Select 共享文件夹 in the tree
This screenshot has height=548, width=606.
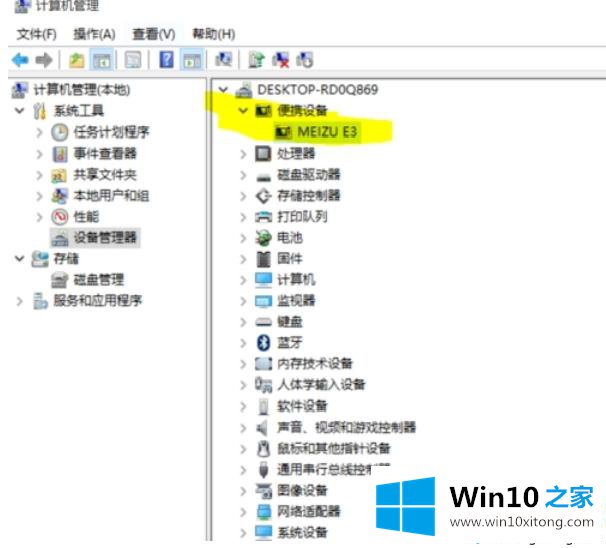point(105,175)
